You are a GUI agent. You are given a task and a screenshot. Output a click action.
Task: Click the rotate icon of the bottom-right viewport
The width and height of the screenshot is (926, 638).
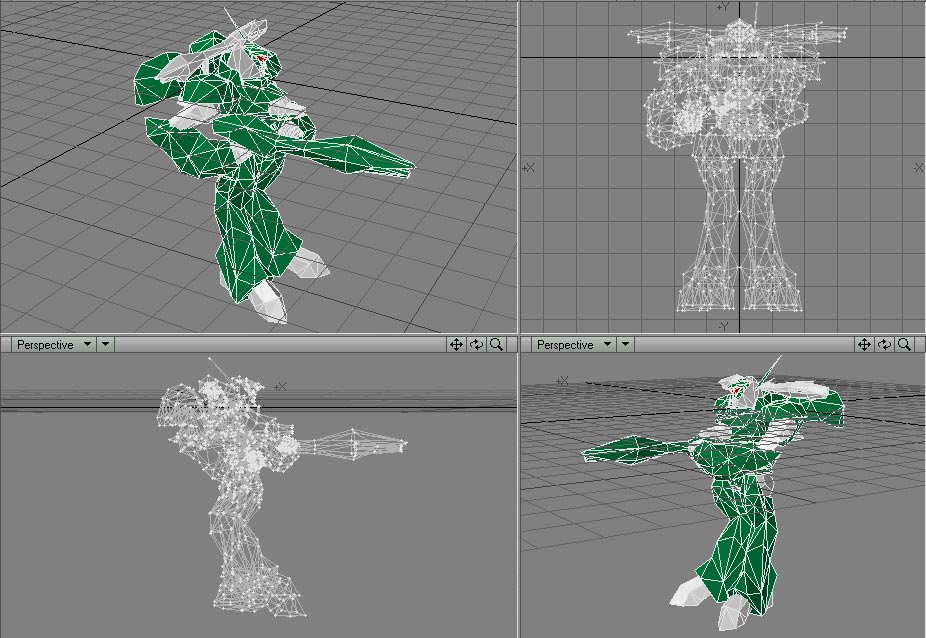[x=884, y=344]
